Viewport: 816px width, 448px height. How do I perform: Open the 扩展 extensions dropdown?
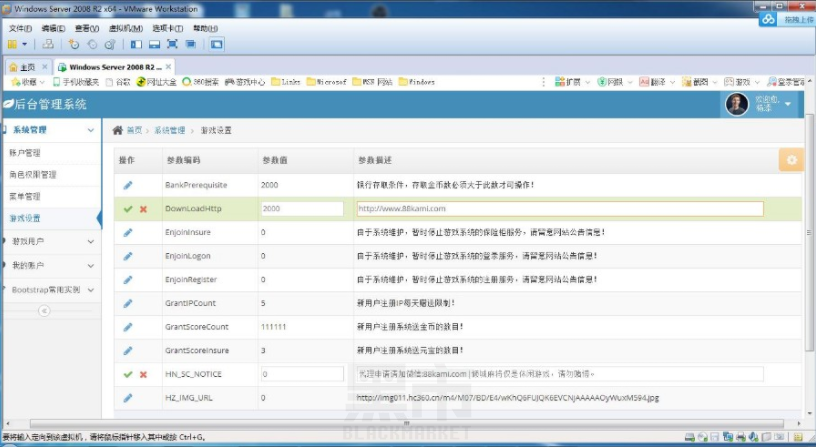[572, 82]
